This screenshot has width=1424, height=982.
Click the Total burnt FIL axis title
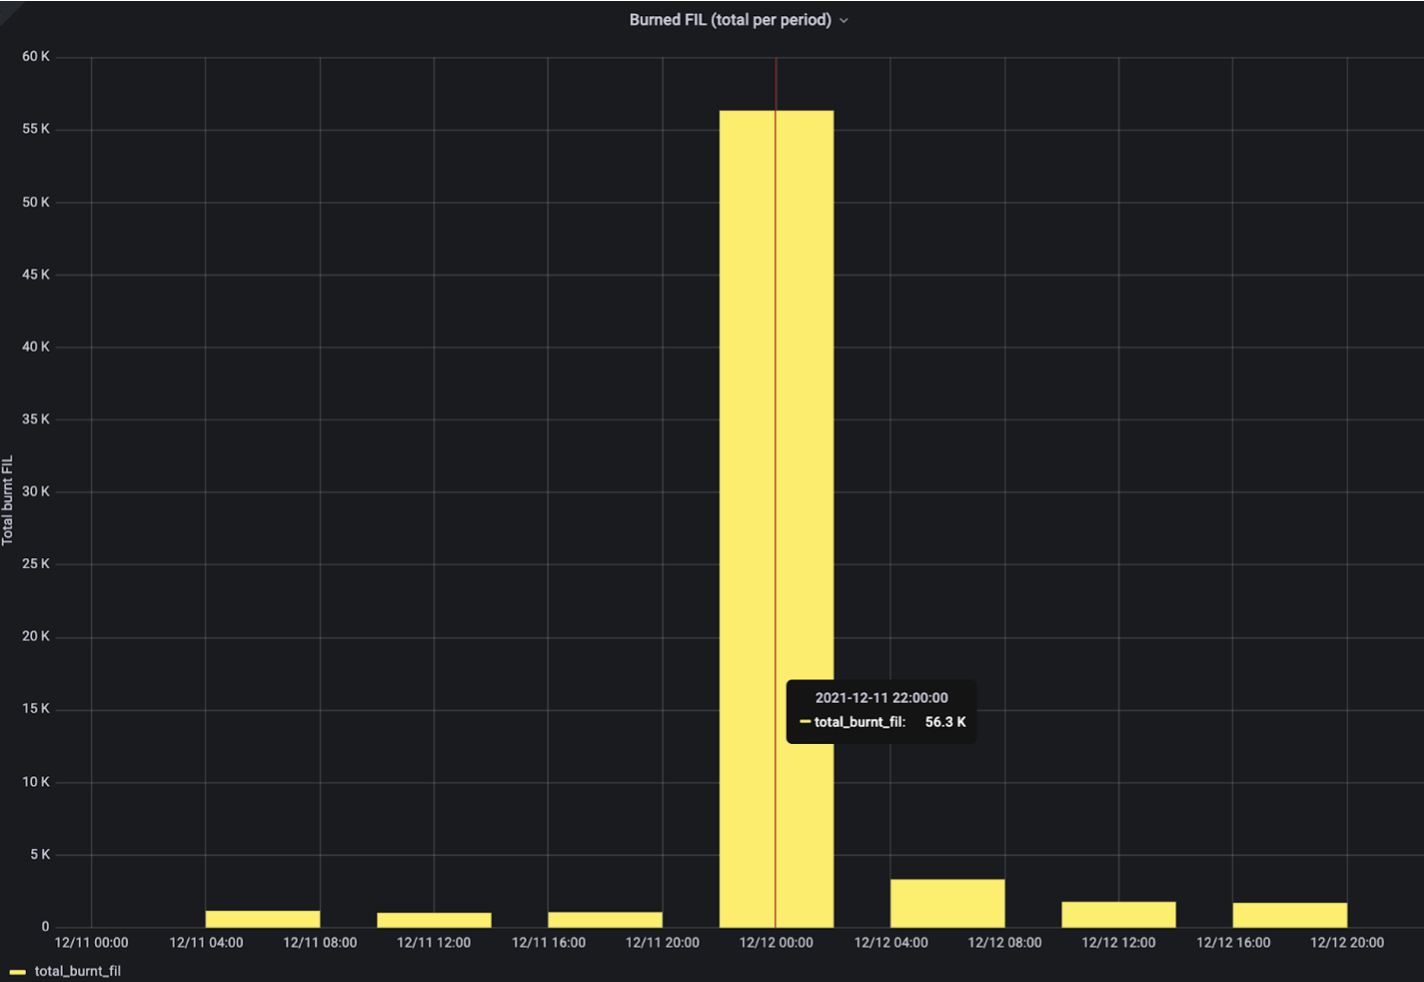click(x=8, y=500)
